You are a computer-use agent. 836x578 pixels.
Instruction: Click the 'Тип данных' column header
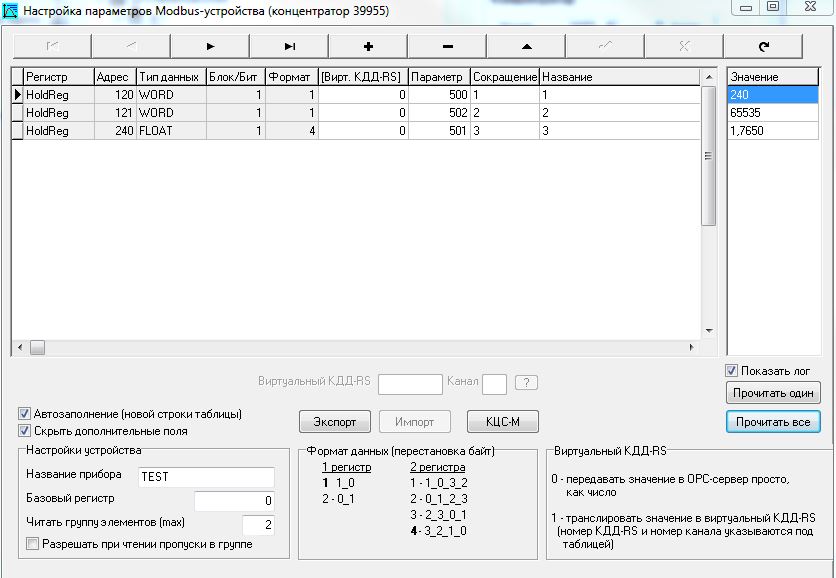click(168, 77)
